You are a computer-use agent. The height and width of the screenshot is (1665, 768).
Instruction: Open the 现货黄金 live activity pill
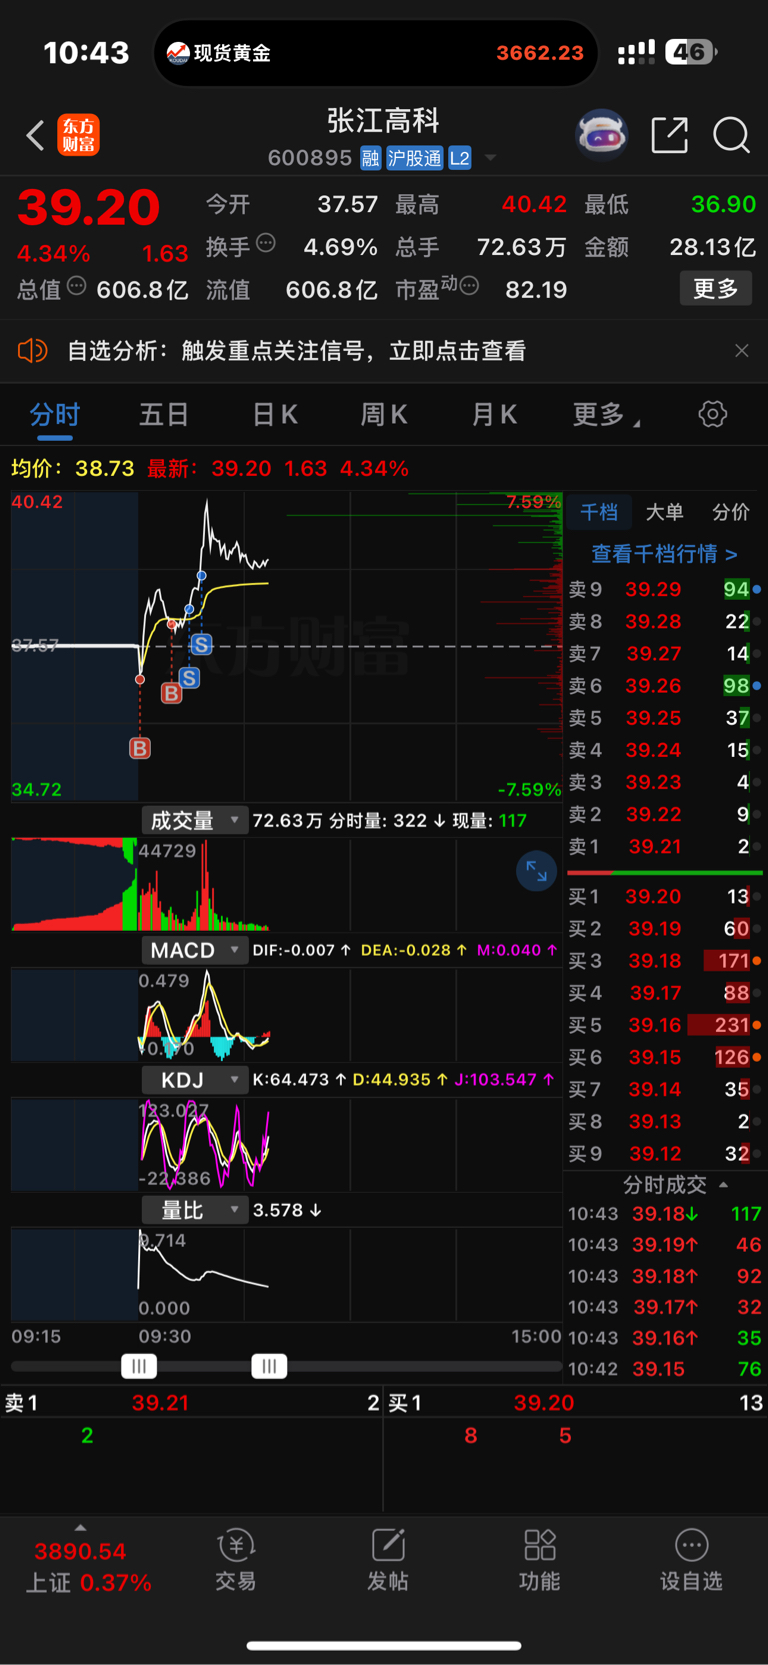[x=376, y=53]
